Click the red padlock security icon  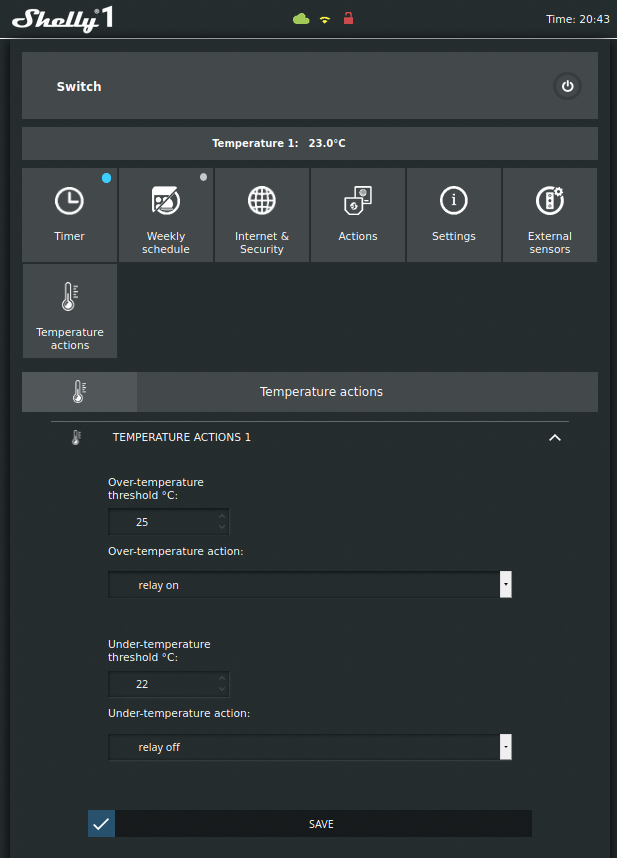tap(348, 18)
